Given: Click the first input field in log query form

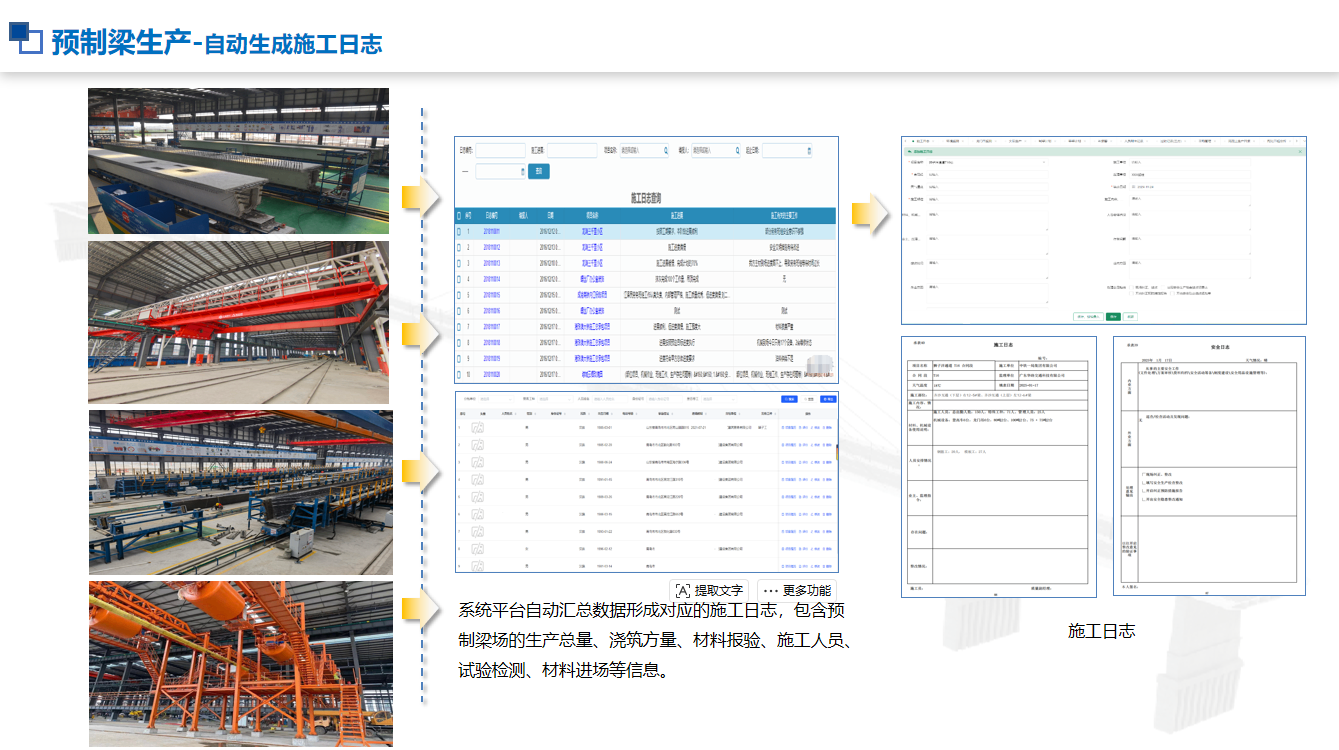Looking at the screenshot, I should click(501, 151).
